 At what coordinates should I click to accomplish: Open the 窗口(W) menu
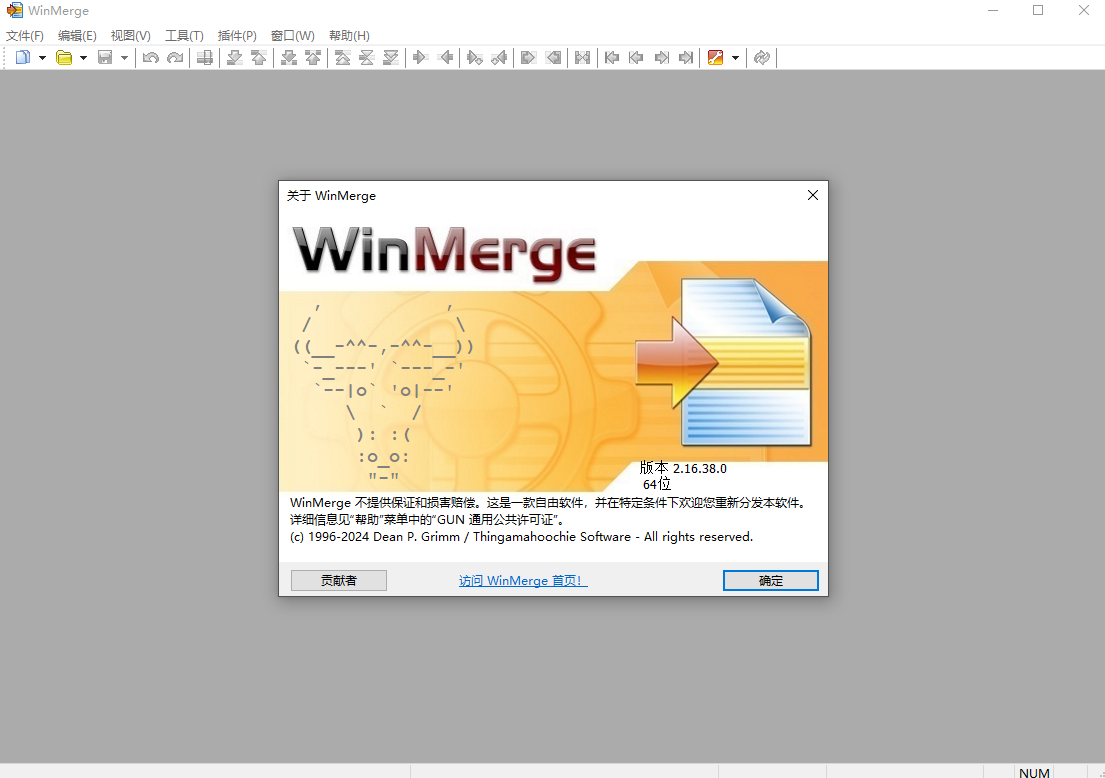(x=292, y=35)
